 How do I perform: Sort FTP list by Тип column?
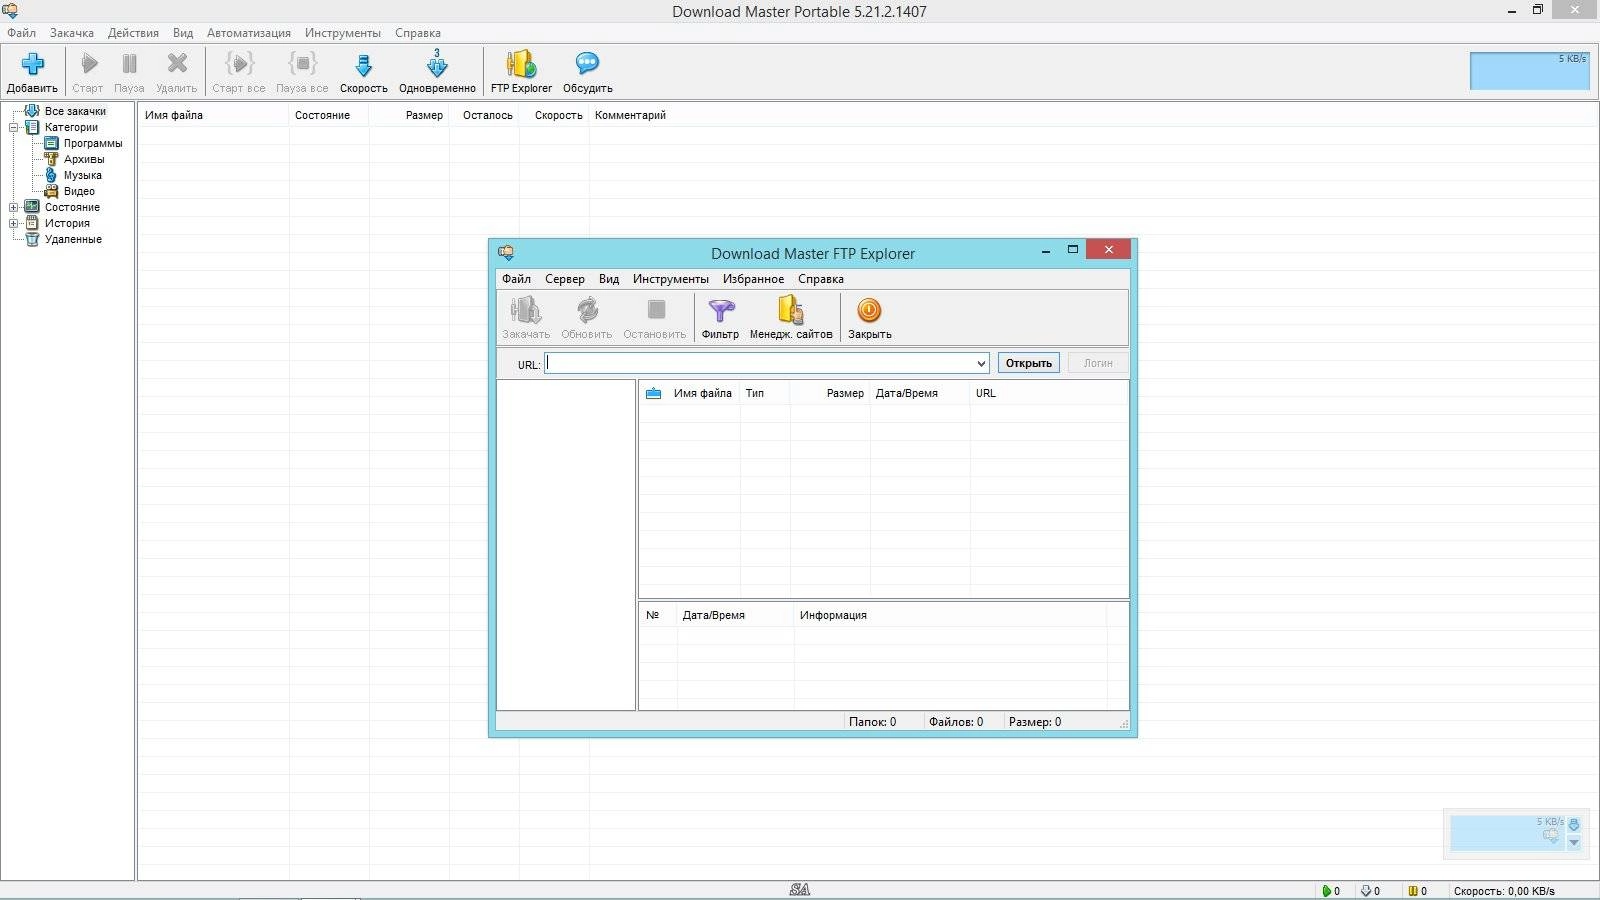pos(765,393)
